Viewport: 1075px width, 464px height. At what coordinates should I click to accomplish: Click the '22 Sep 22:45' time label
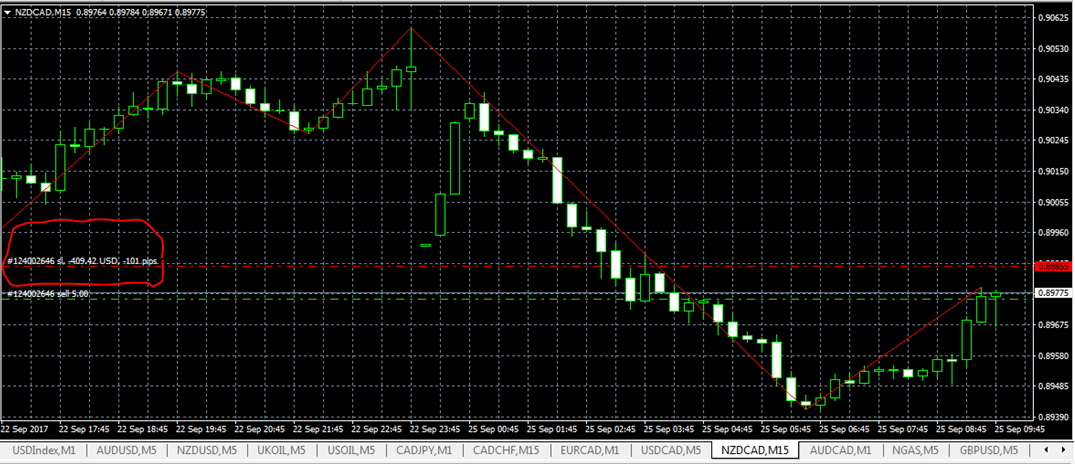[376, 428]
